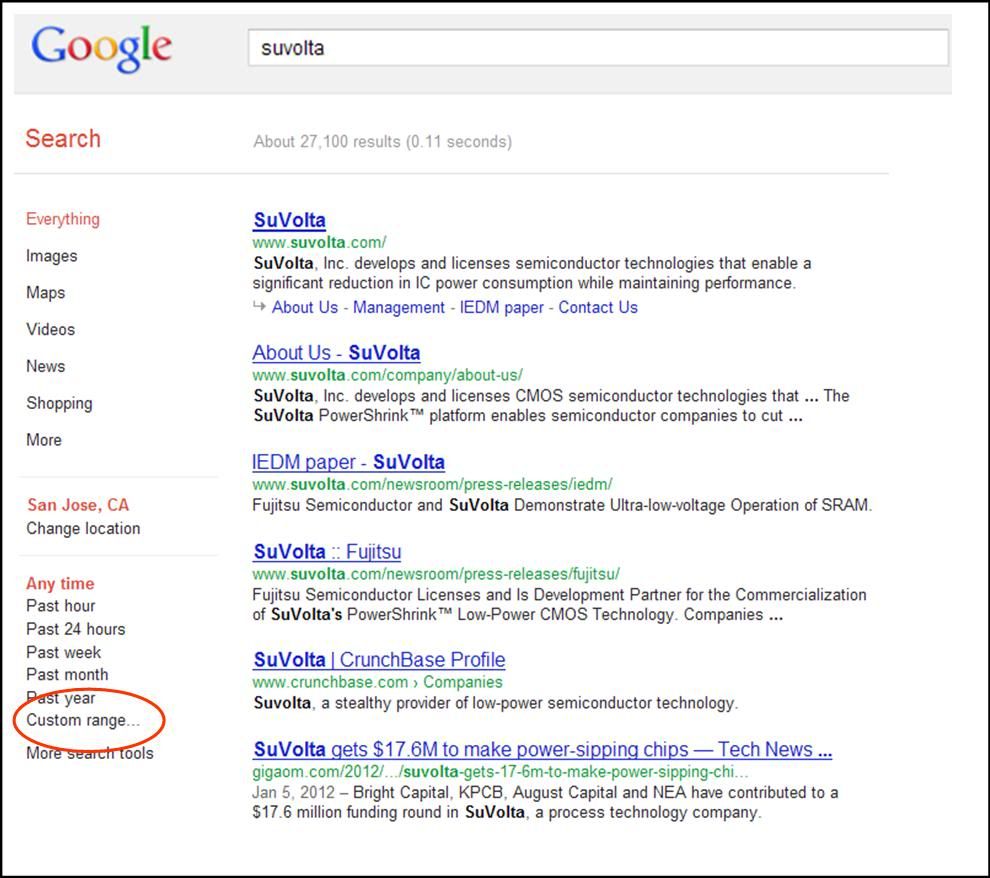Viewport: 990px width, 878px height.
Task: Expand More search categories
Action: coord(44,440)
